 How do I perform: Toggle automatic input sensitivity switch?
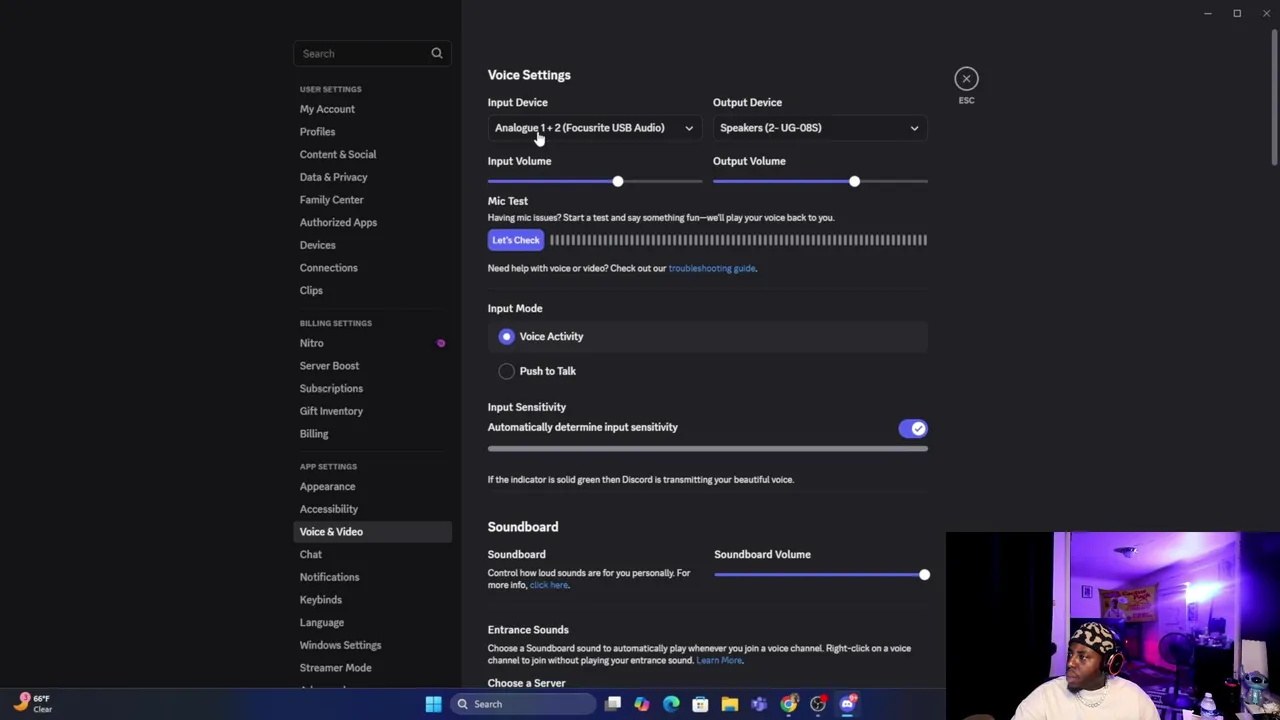click(x=913, y=428)
